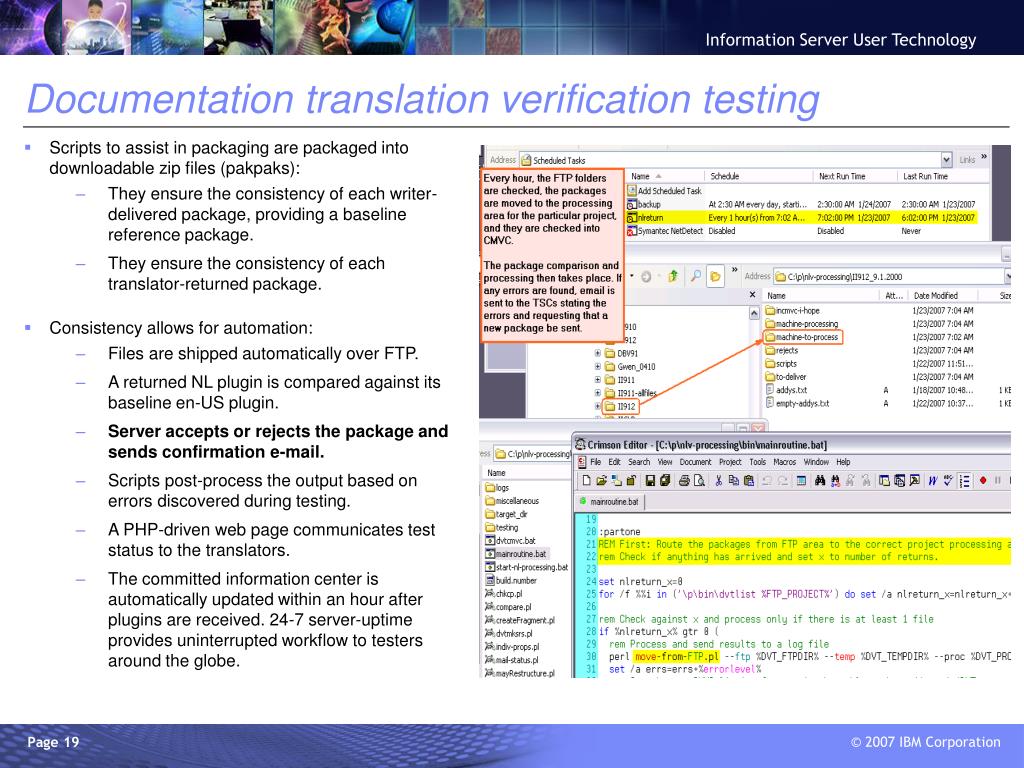Viewport: 1024px width, 768px height.
Task: Expand II911-allfiles folder tree node
Action: coord(598,392)
